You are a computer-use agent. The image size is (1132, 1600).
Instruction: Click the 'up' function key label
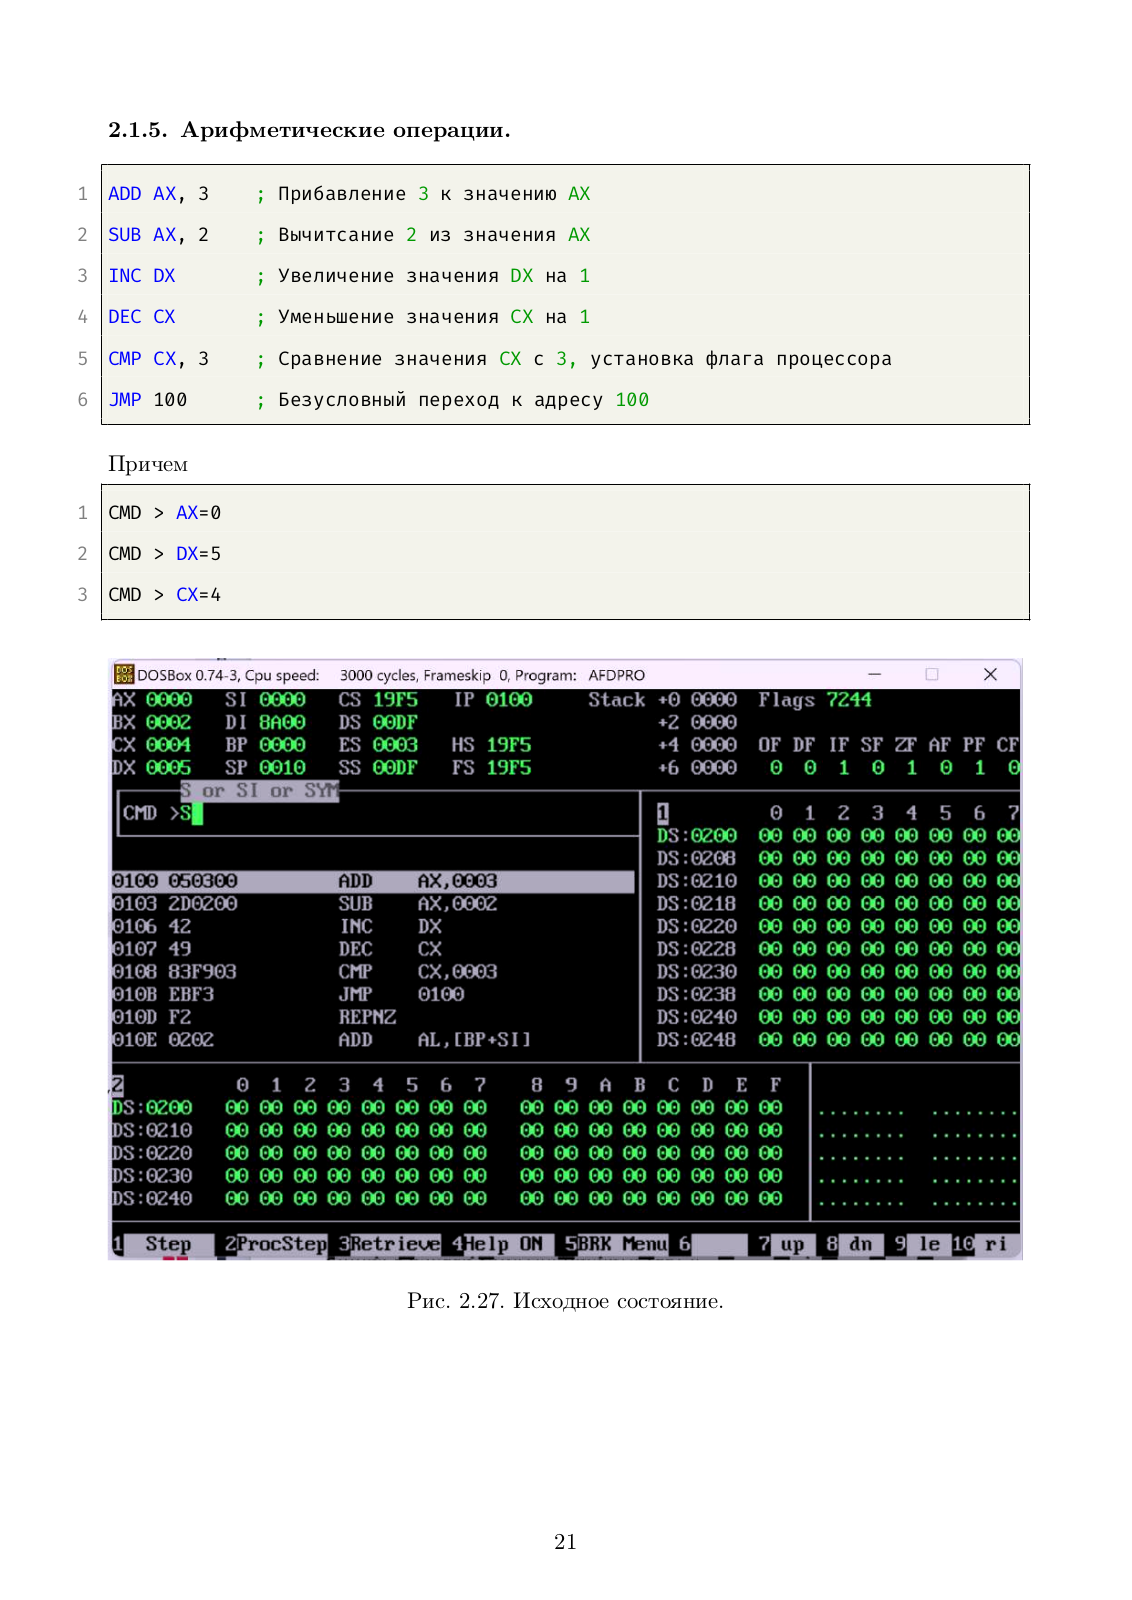coord(792,1244)
